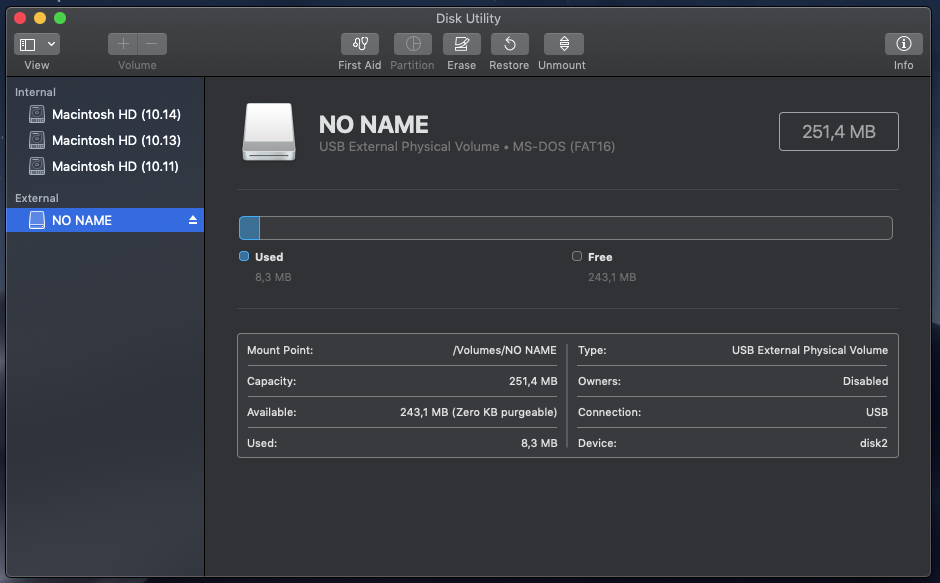The width and height of the screenshot is (940, 583).
Task: Click the USB External Physical Volume subtitle
Action: 467,147
